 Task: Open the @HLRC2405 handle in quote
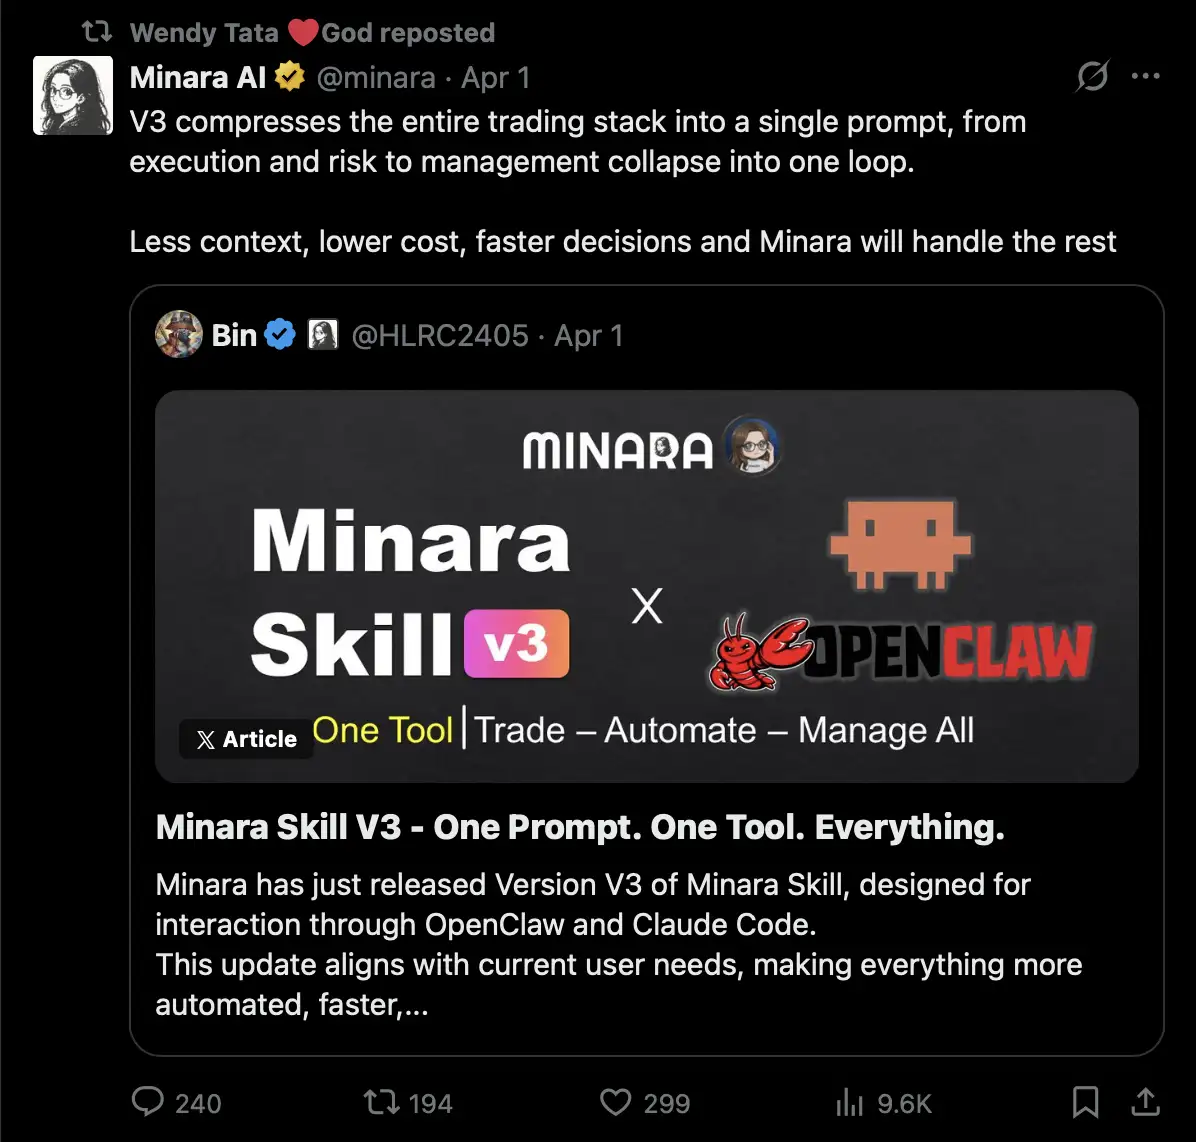[x=440, y=335]
